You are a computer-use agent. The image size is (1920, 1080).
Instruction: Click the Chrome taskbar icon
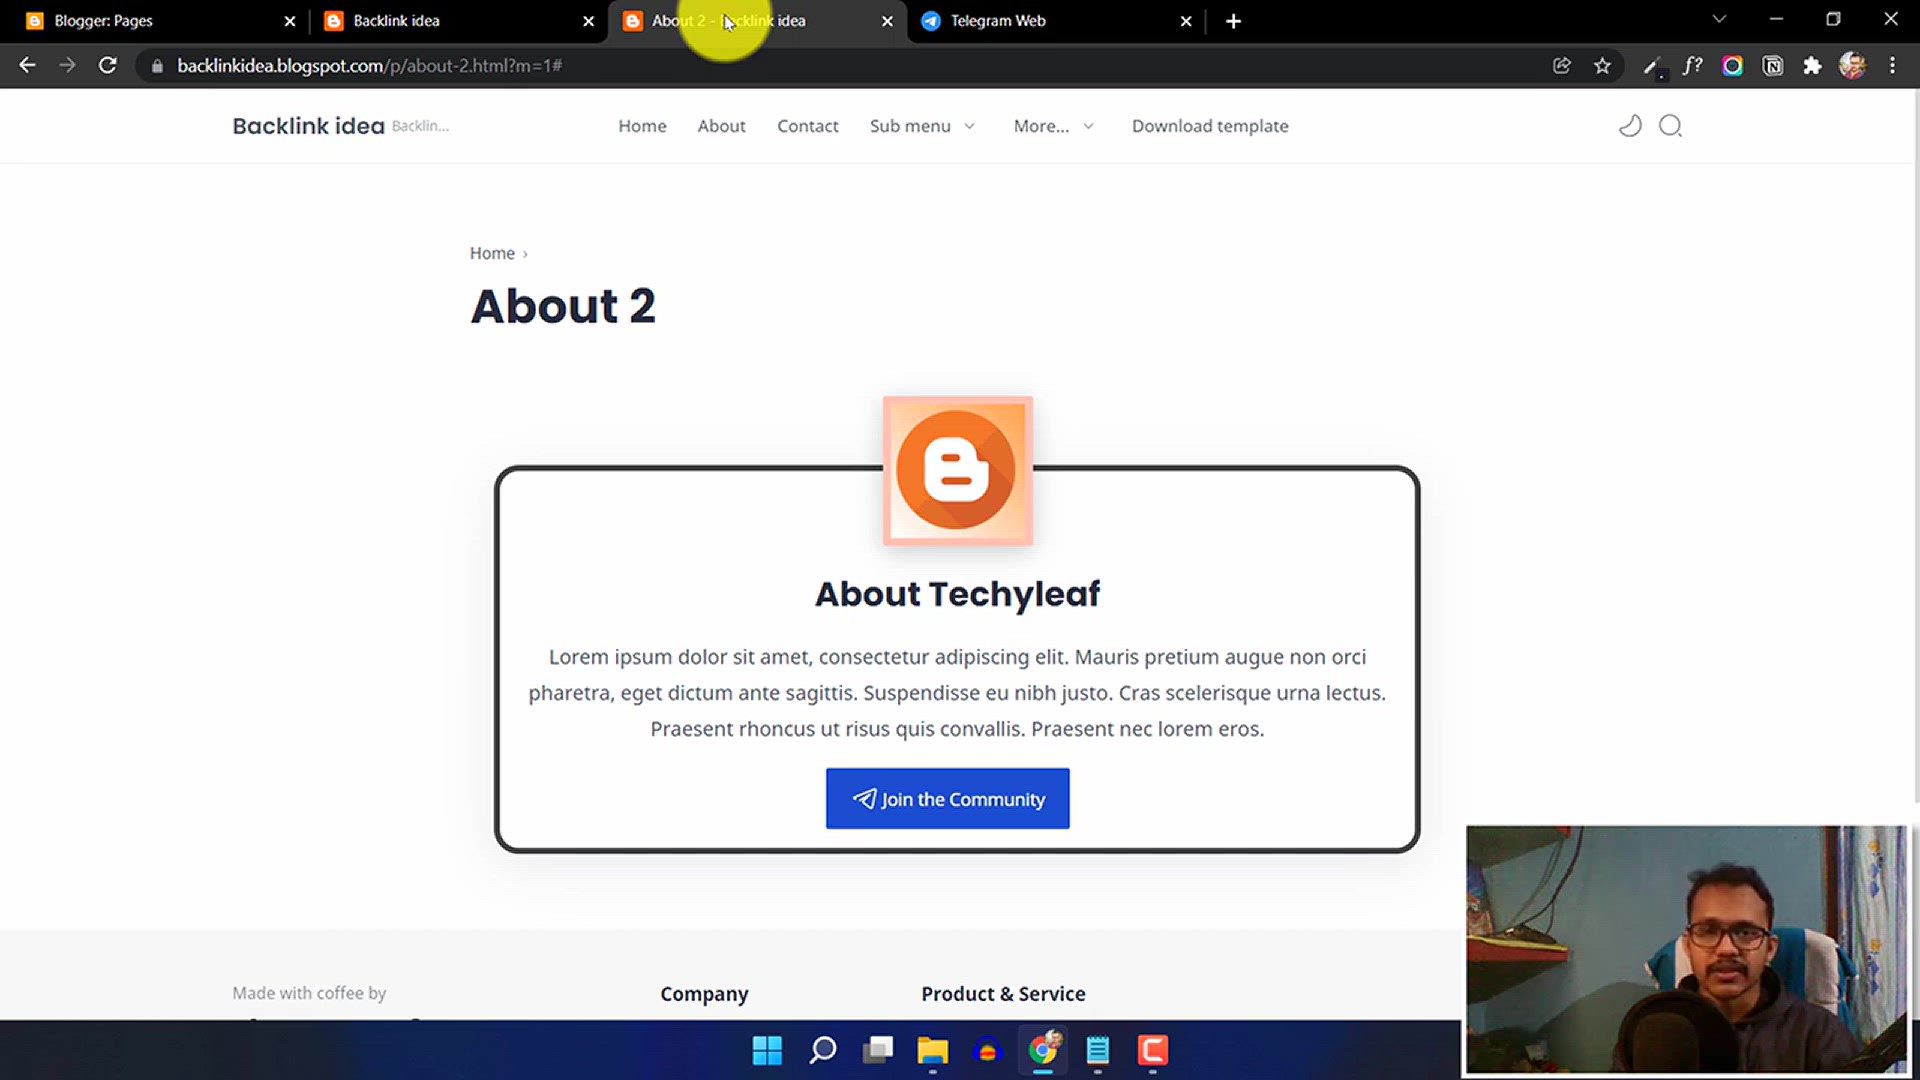[x=1043, y=1050]
